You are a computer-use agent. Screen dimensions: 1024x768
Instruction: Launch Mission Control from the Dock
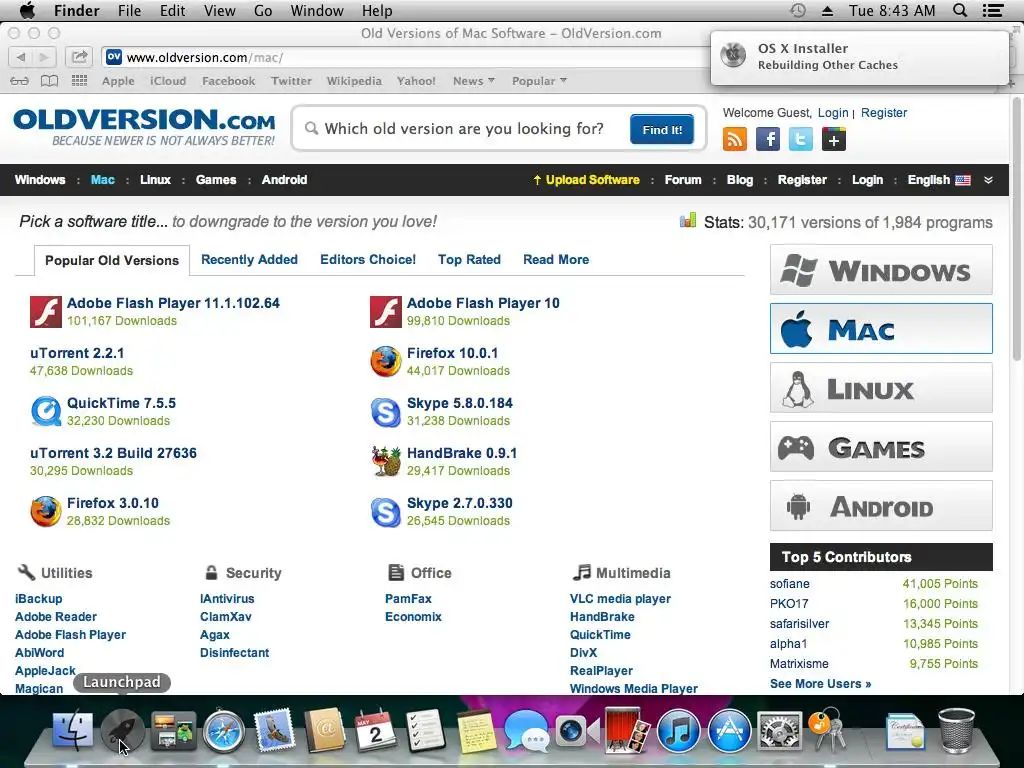(x=173, y=730)
